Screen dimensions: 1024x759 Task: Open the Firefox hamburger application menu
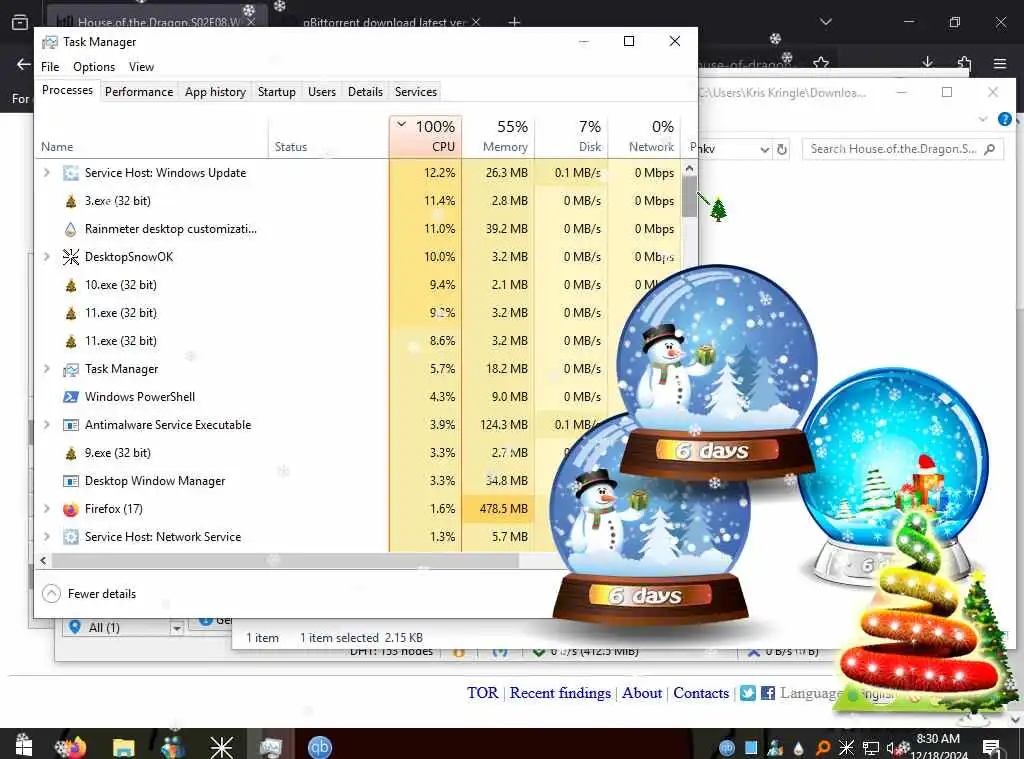(1000, 63)
